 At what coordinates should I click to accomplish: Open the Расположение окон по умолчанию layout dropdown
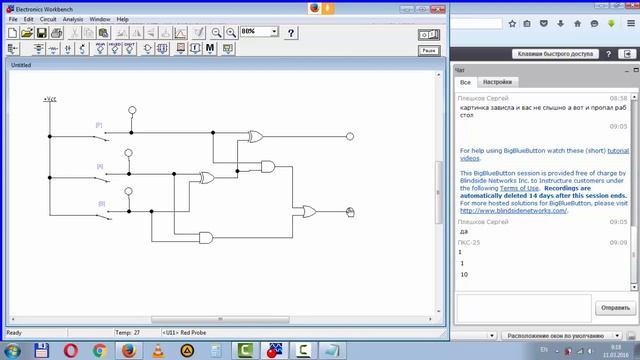click(561, 336)
